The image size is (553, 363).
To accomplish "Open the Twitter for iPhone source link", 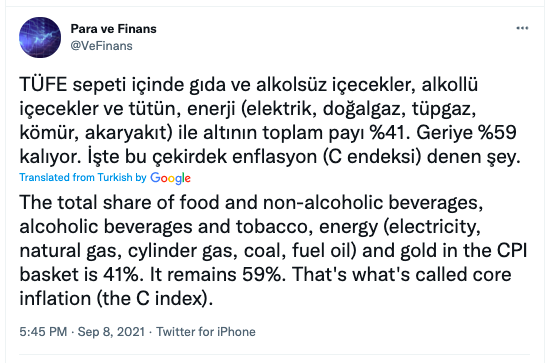I will (x=206, y=332).
